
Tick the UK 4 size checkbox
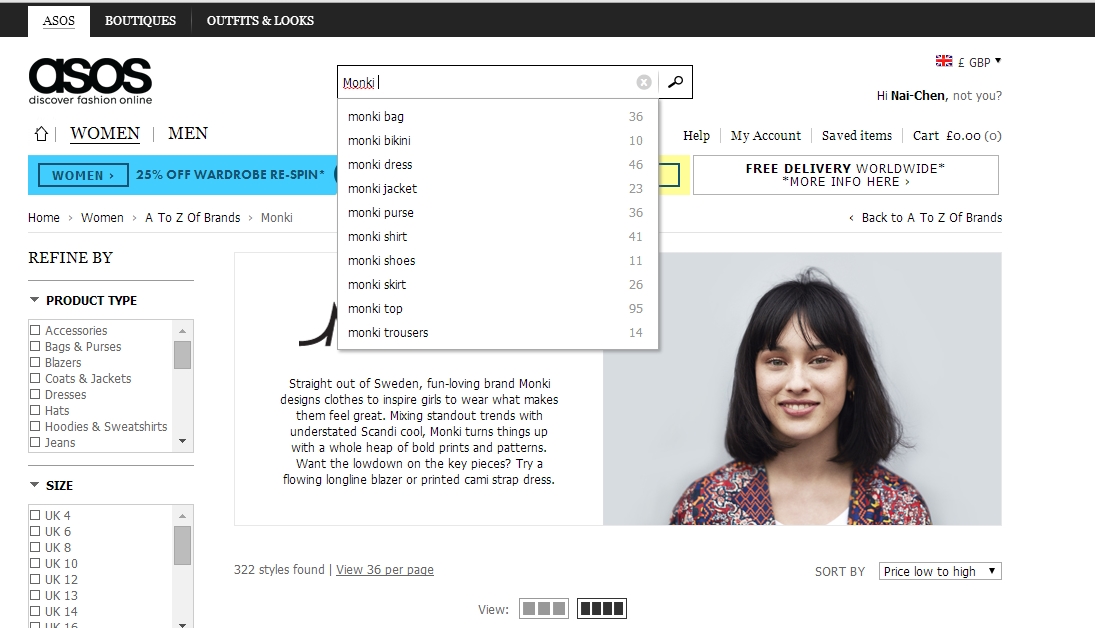35,515
